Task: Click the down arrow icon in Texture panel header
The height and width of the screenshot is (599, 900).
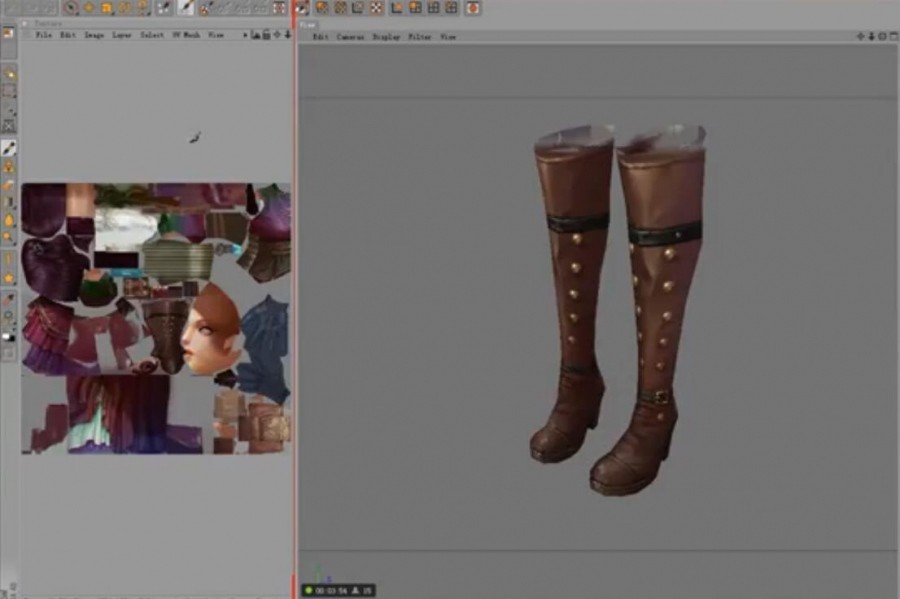Action: [288, 35]
